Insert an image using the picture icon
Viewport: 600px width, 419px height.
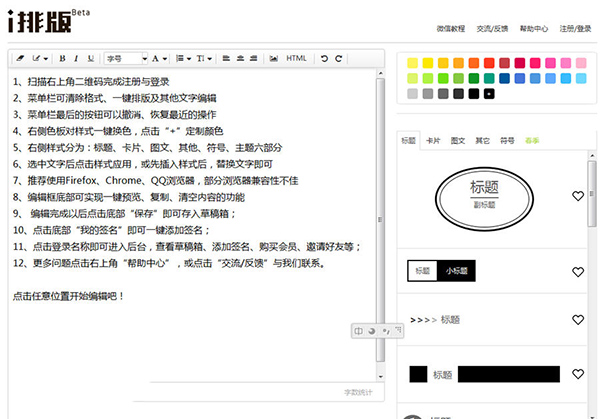[x=274, y=59]
